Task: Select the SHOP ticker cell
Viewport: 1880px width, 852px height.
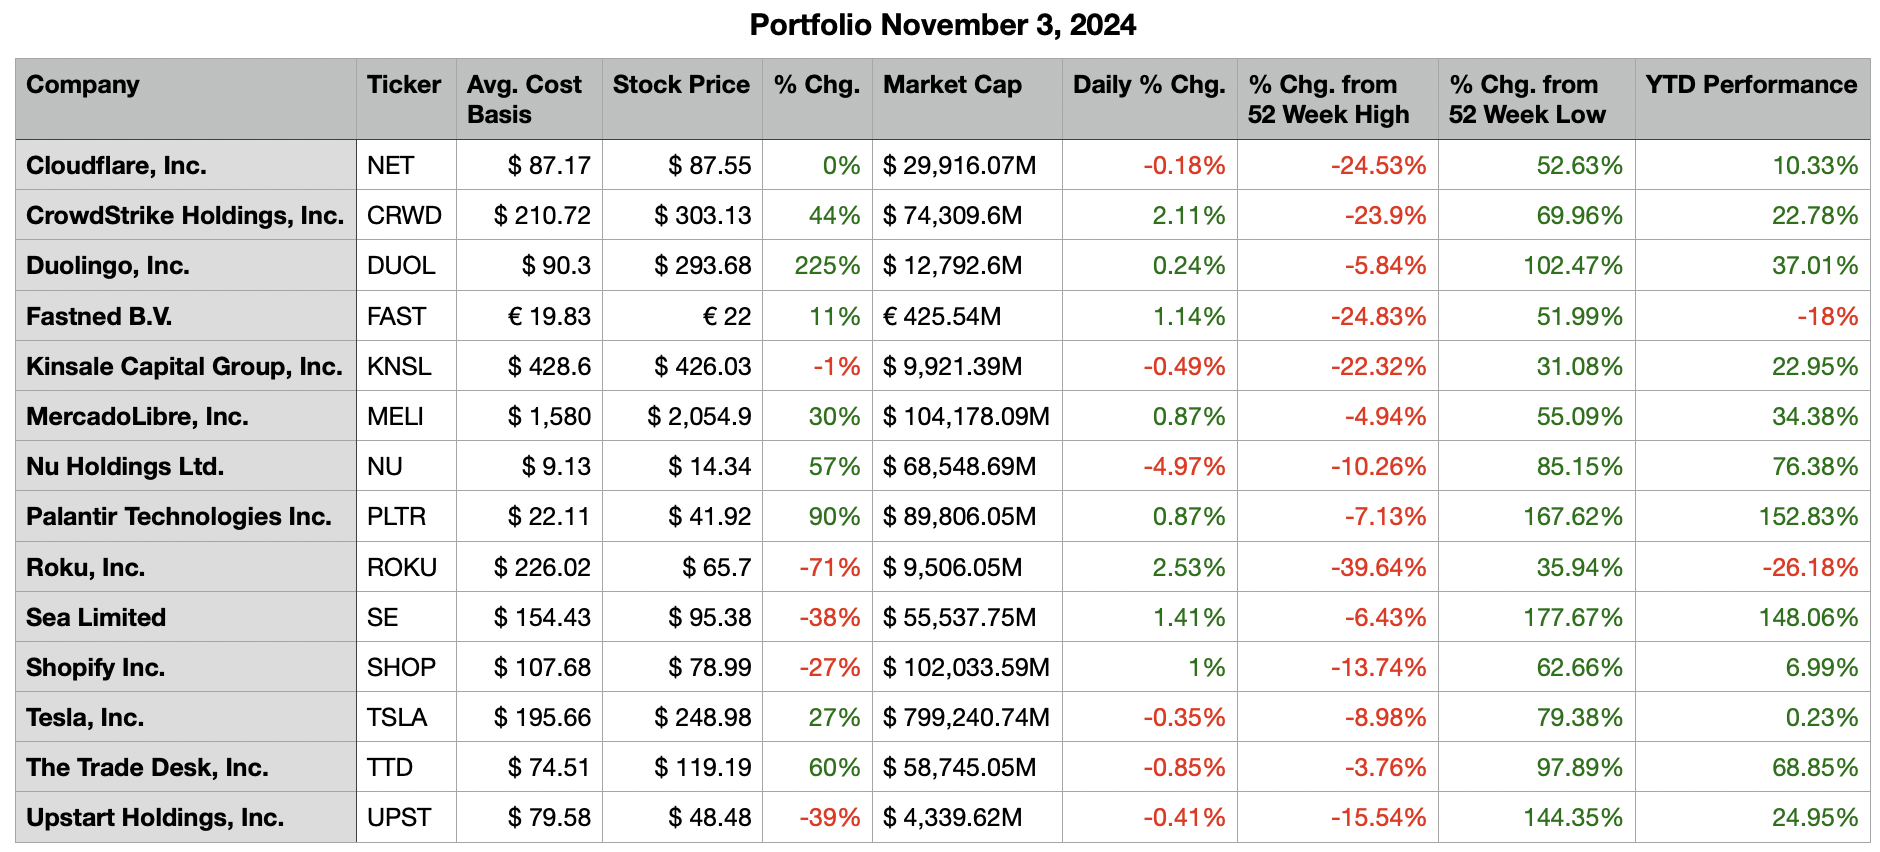Action: (401, 668)
